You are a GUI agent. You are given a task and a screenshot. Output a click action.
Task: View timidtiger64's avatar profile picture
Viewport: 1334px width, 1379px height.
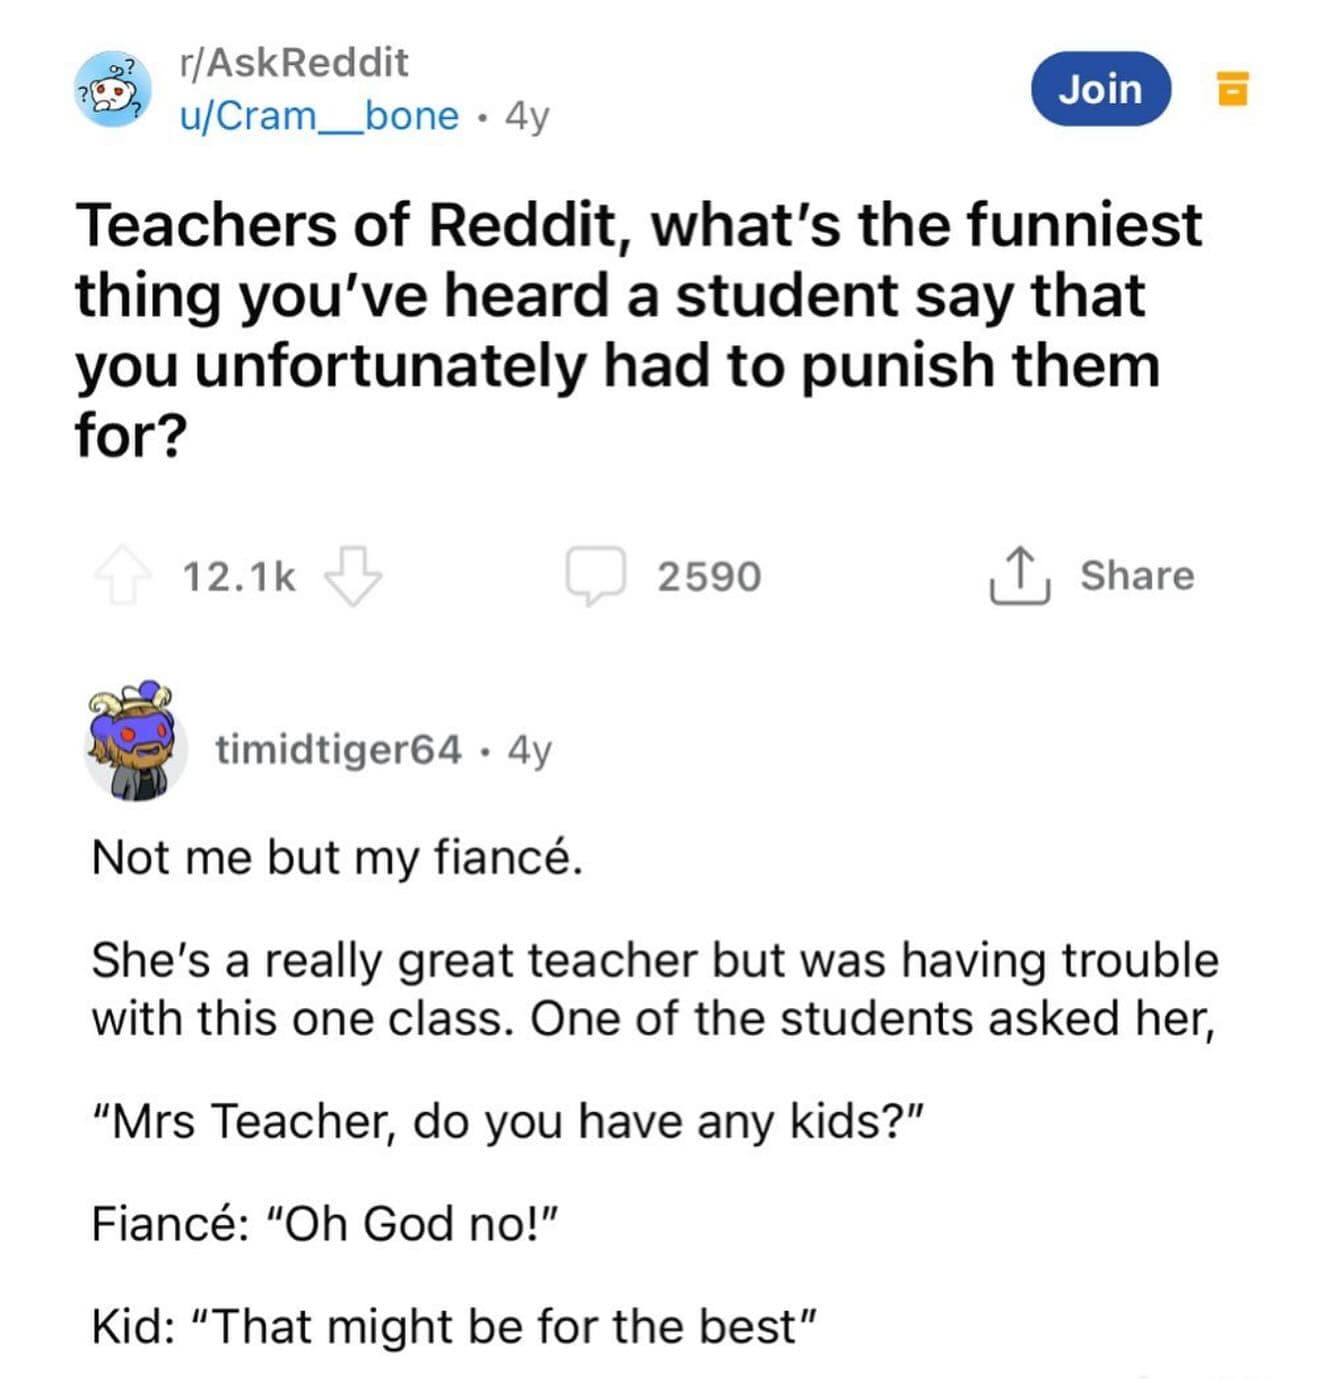point(134,744)
